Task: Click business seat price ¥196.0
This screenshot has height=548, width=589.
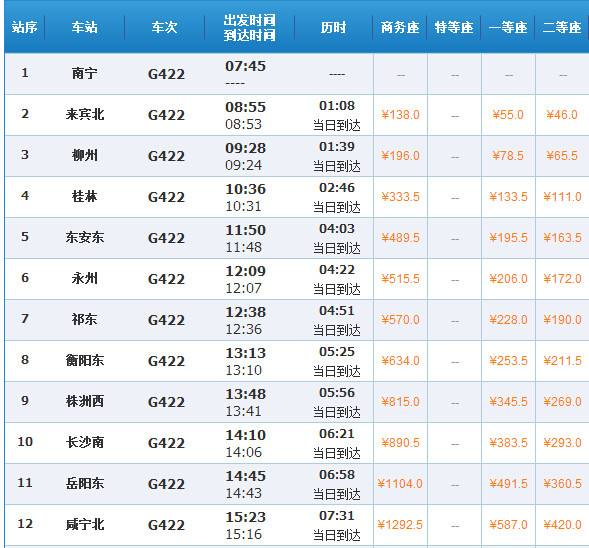Action: [x=400, y=155]
